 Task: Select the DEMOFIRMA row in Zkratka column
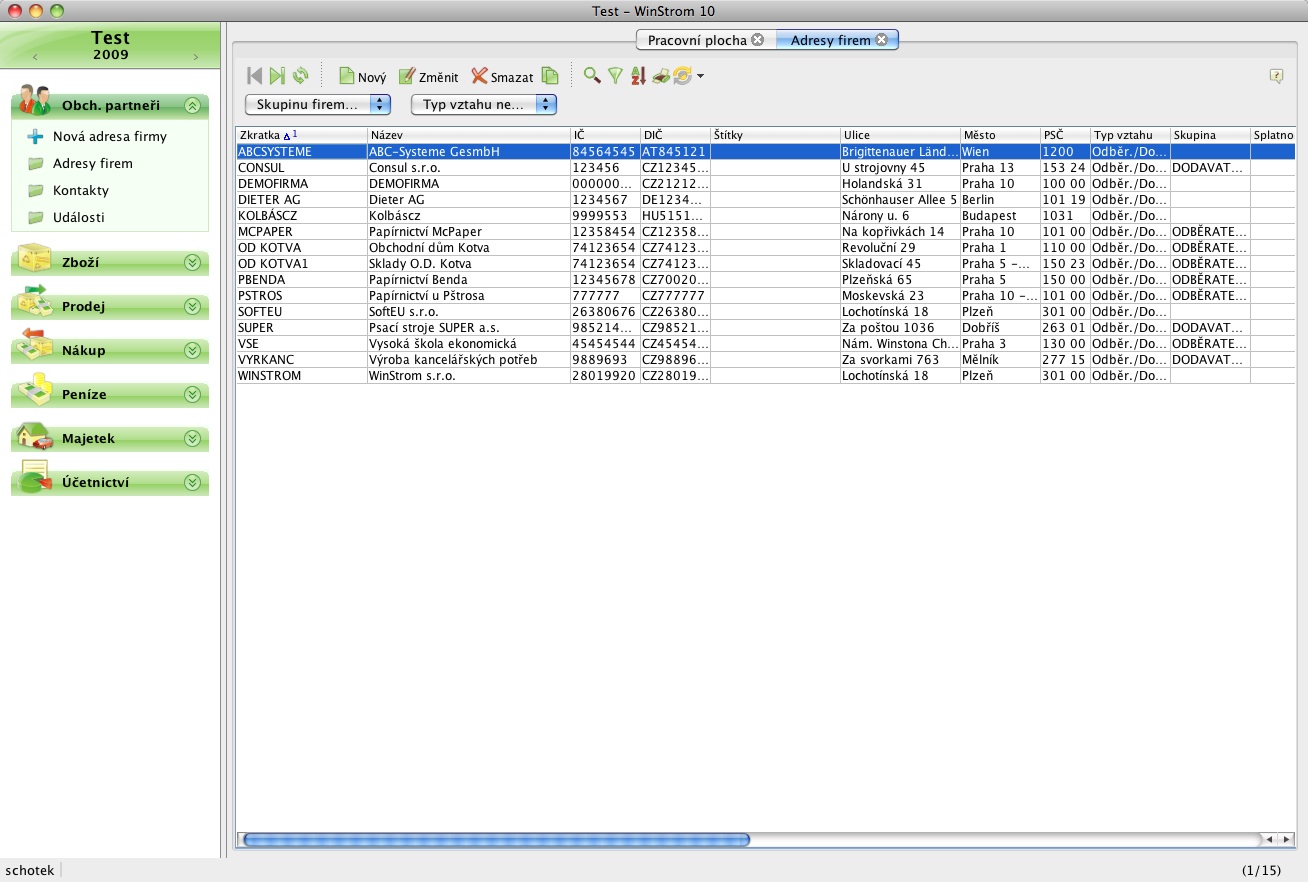coord(302,184)
